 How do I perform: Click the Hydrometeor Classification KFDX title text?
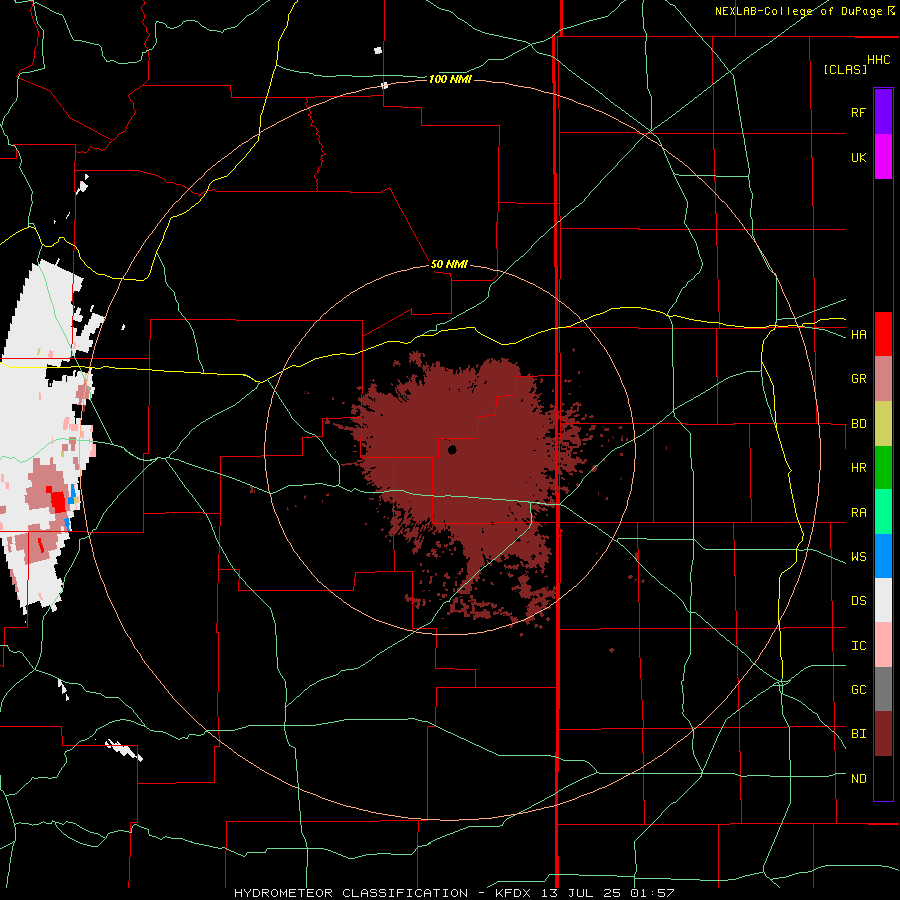tap(454, 893)
